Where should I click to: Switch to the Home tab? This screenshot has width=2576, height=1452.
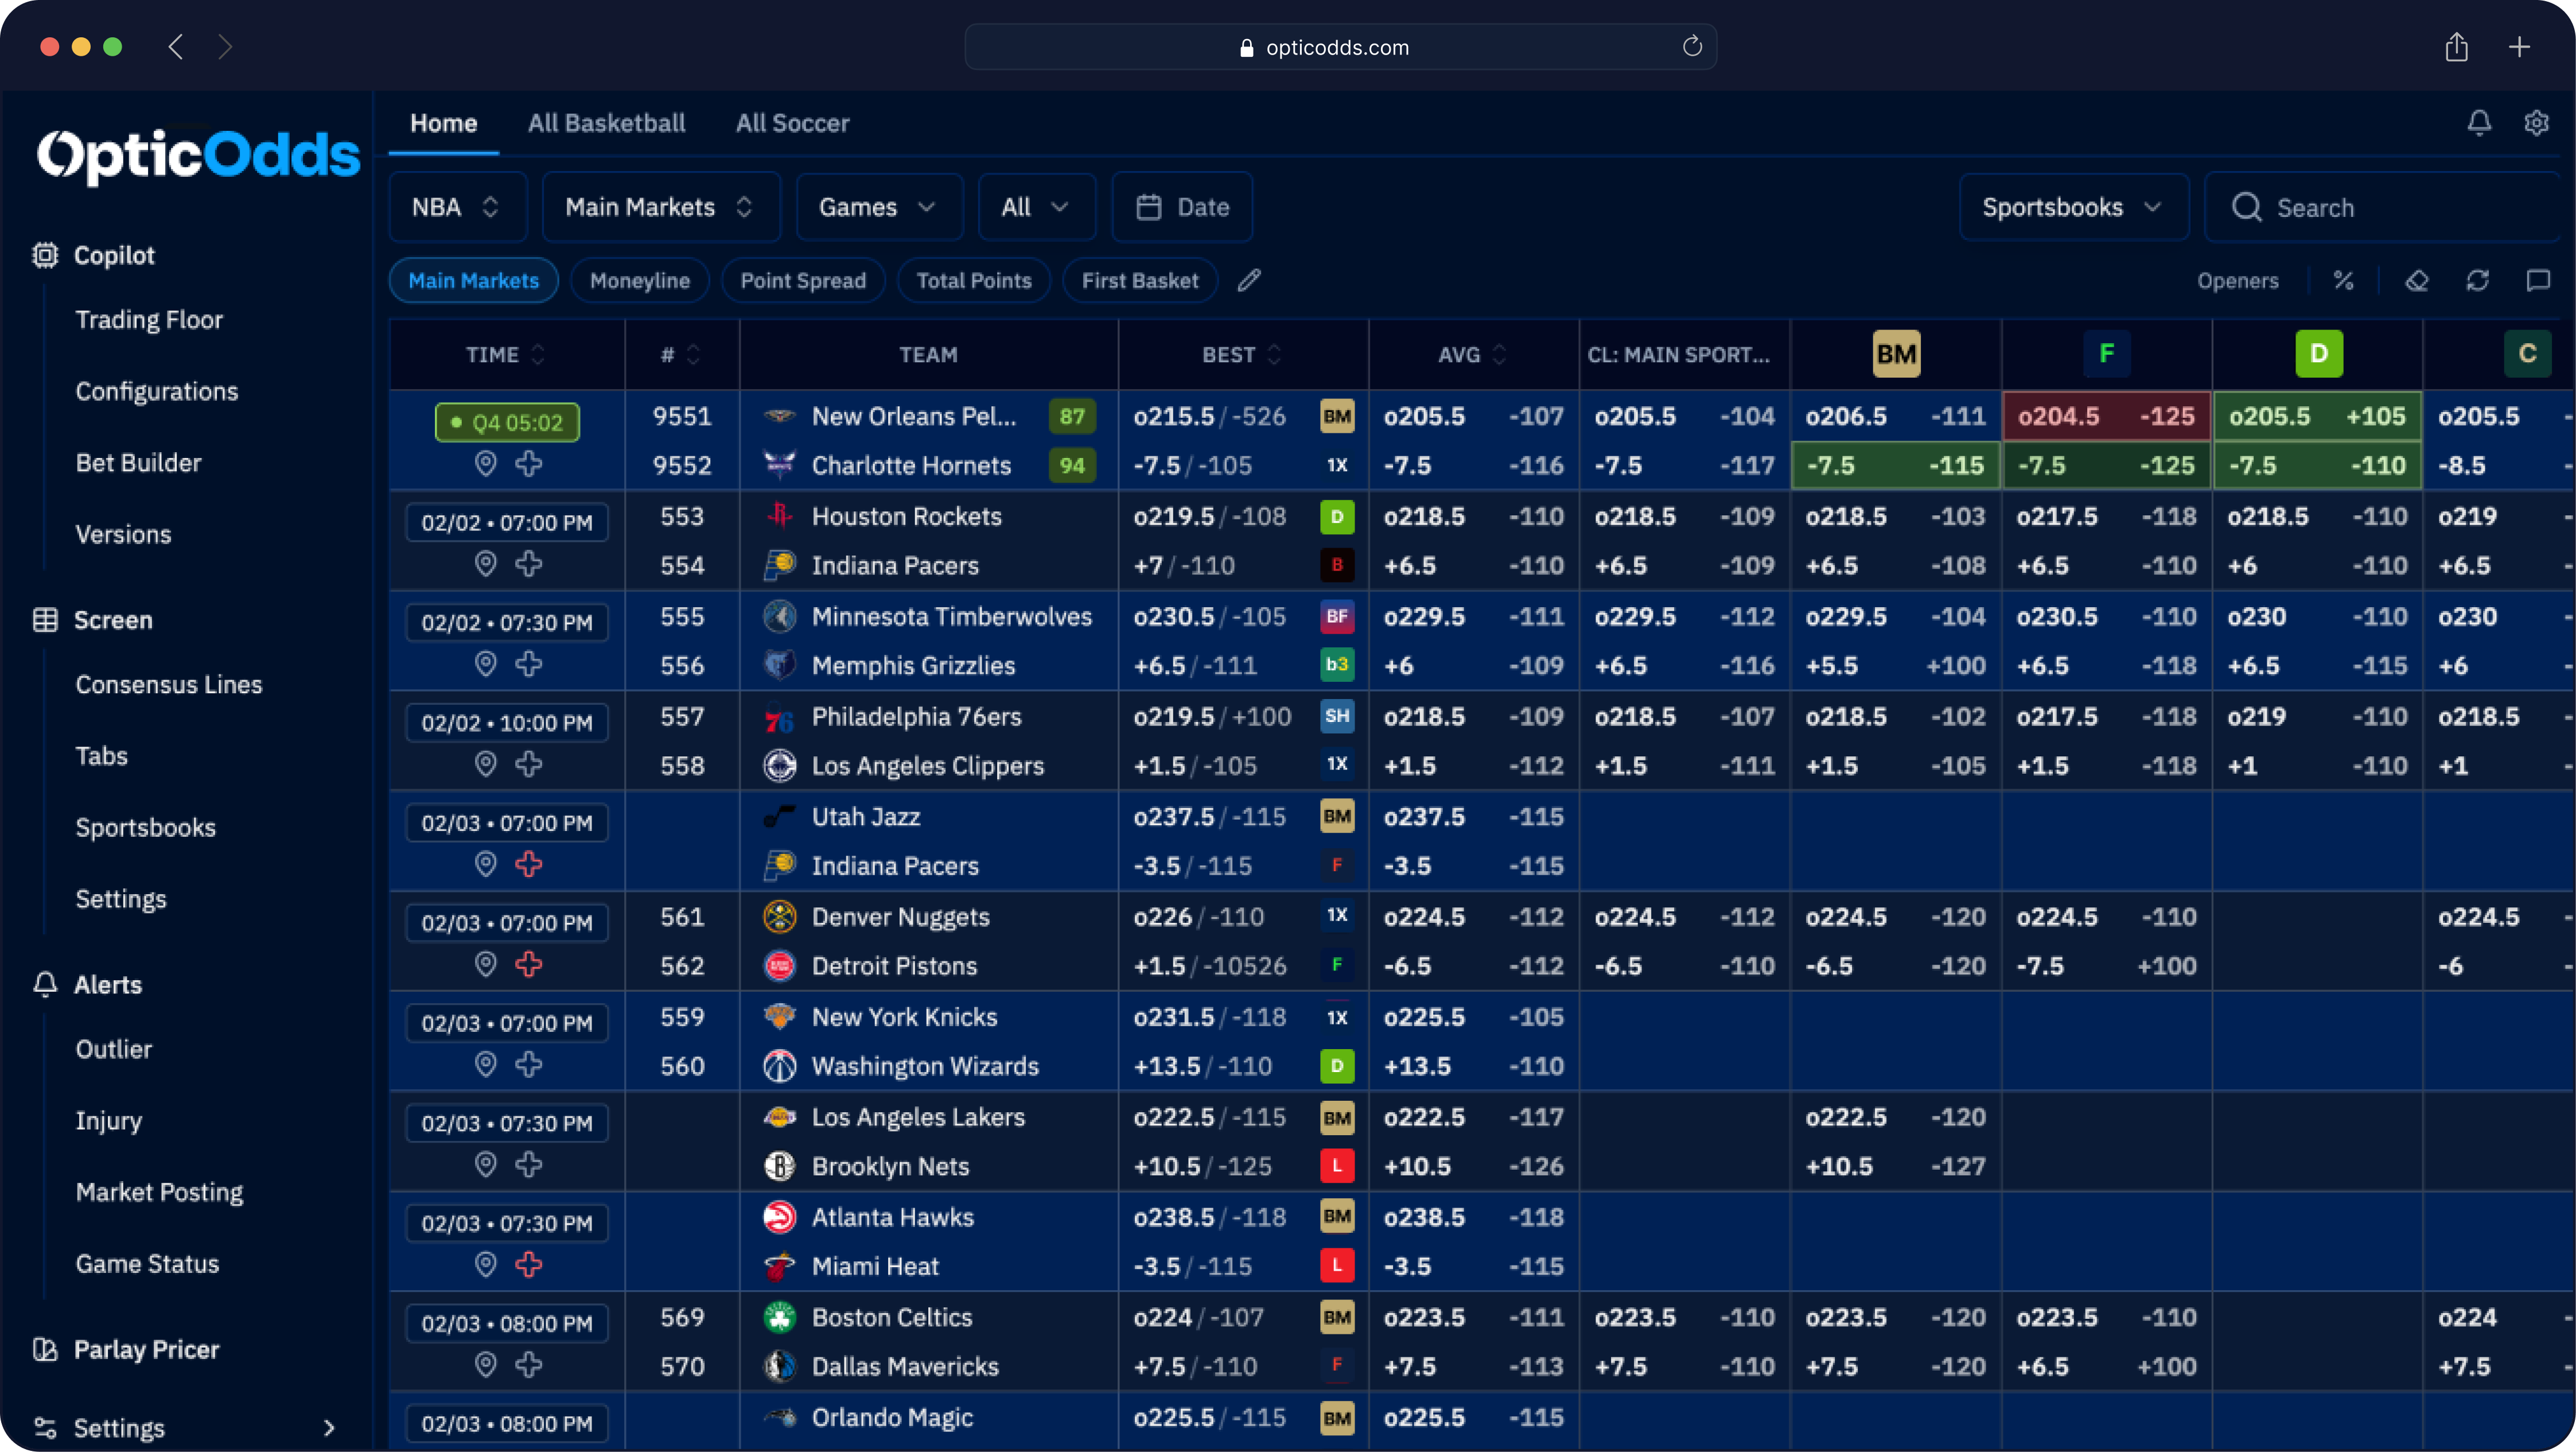pos(444,123)
